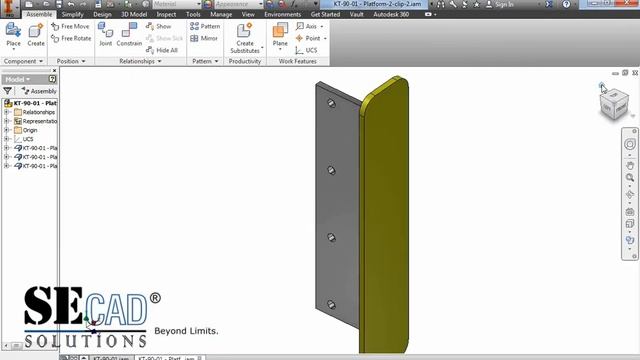
Task: Select the root KT-90-01 assembly node
Action: 31,103
